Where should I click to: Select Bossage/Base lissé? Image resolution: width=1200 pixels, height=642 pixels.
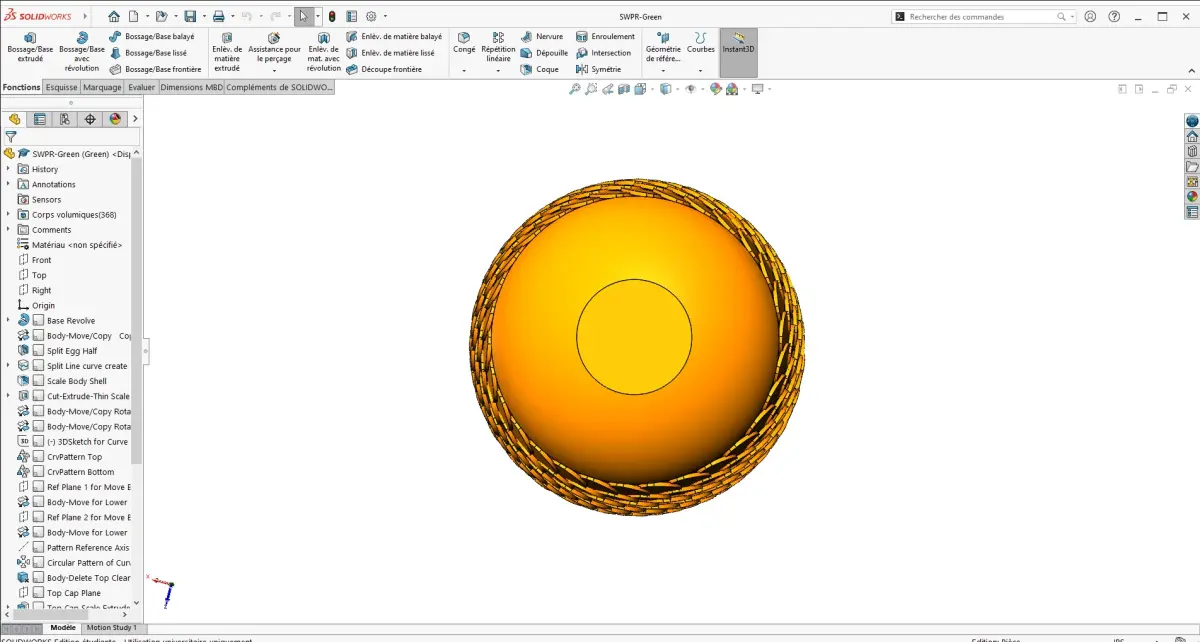pyautogui.click(x=148, y=53)
